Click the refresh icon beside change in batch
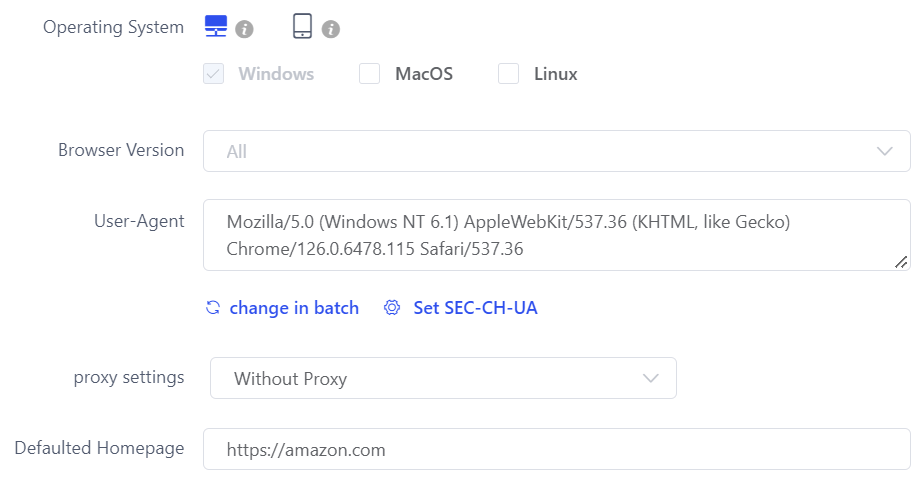The height and width of the screenshot is (495, 924). [x=213, y=308]
